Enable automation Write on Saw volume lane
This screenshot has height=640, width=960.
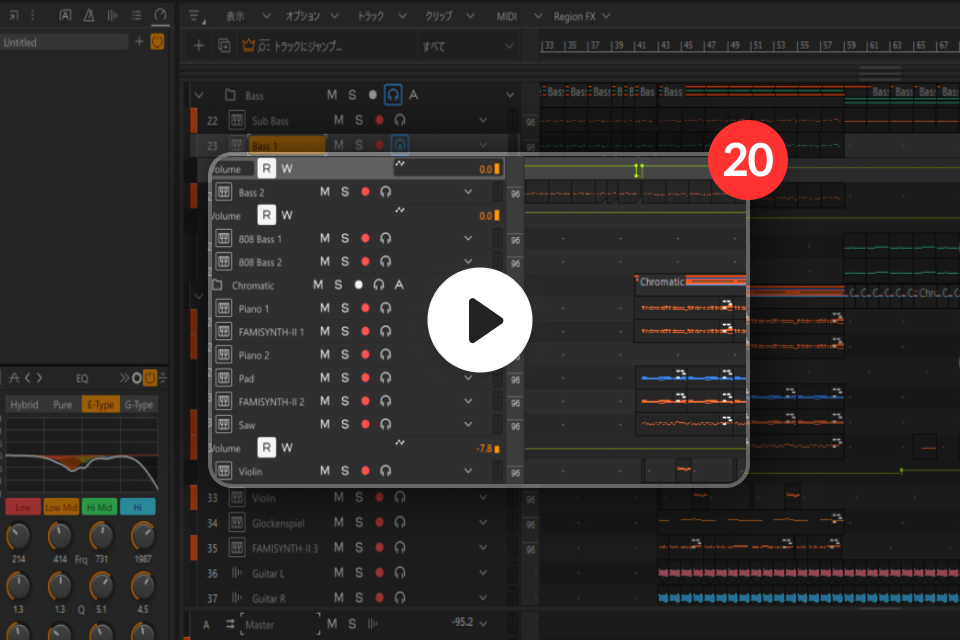click(287, 448)
